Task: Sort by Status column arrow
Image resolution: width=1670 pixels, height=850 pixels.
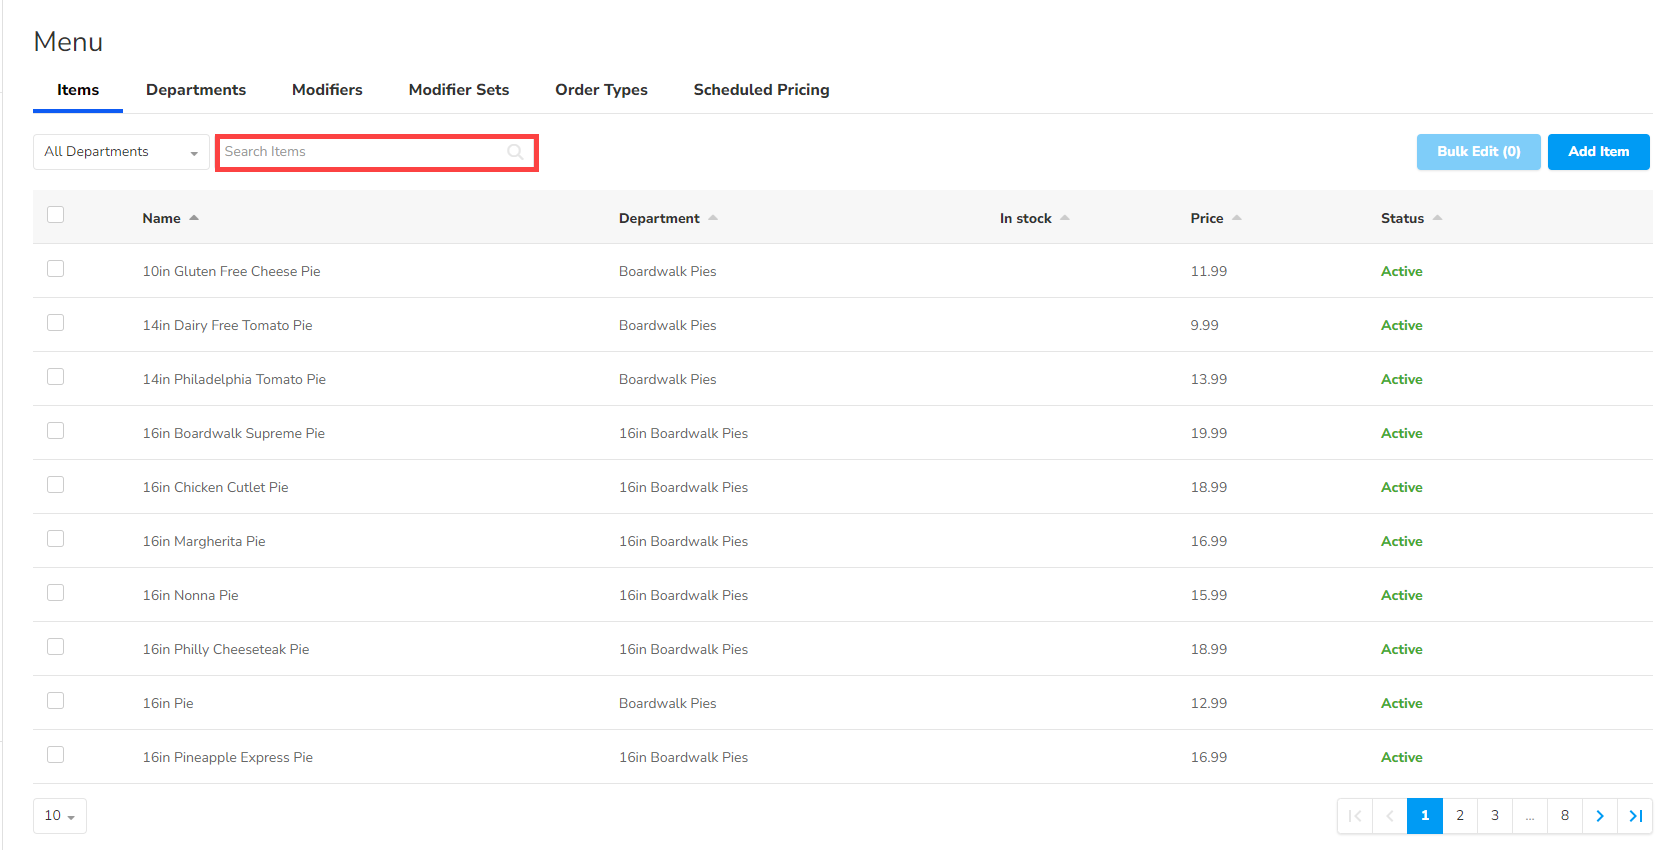Action: 1437,218
